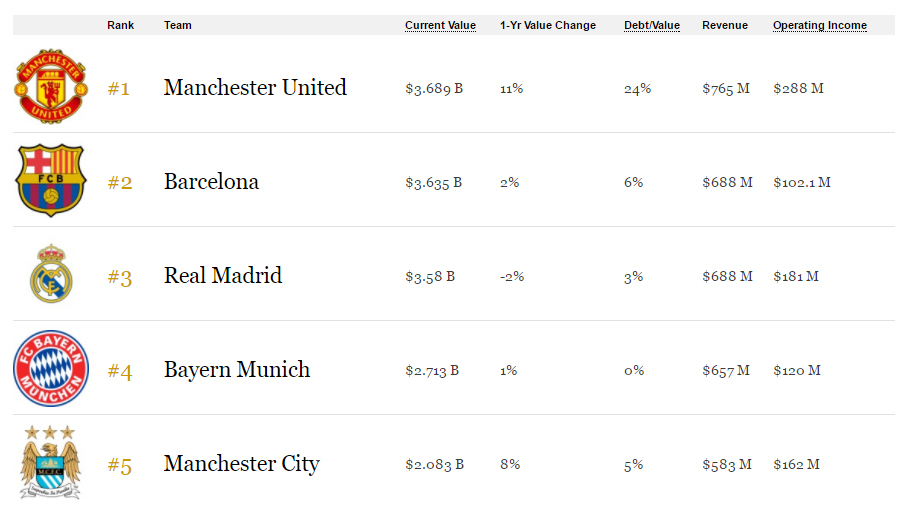Open the Bayern Munich team name
Screen dimensions: 915x506
pos(236,369)
